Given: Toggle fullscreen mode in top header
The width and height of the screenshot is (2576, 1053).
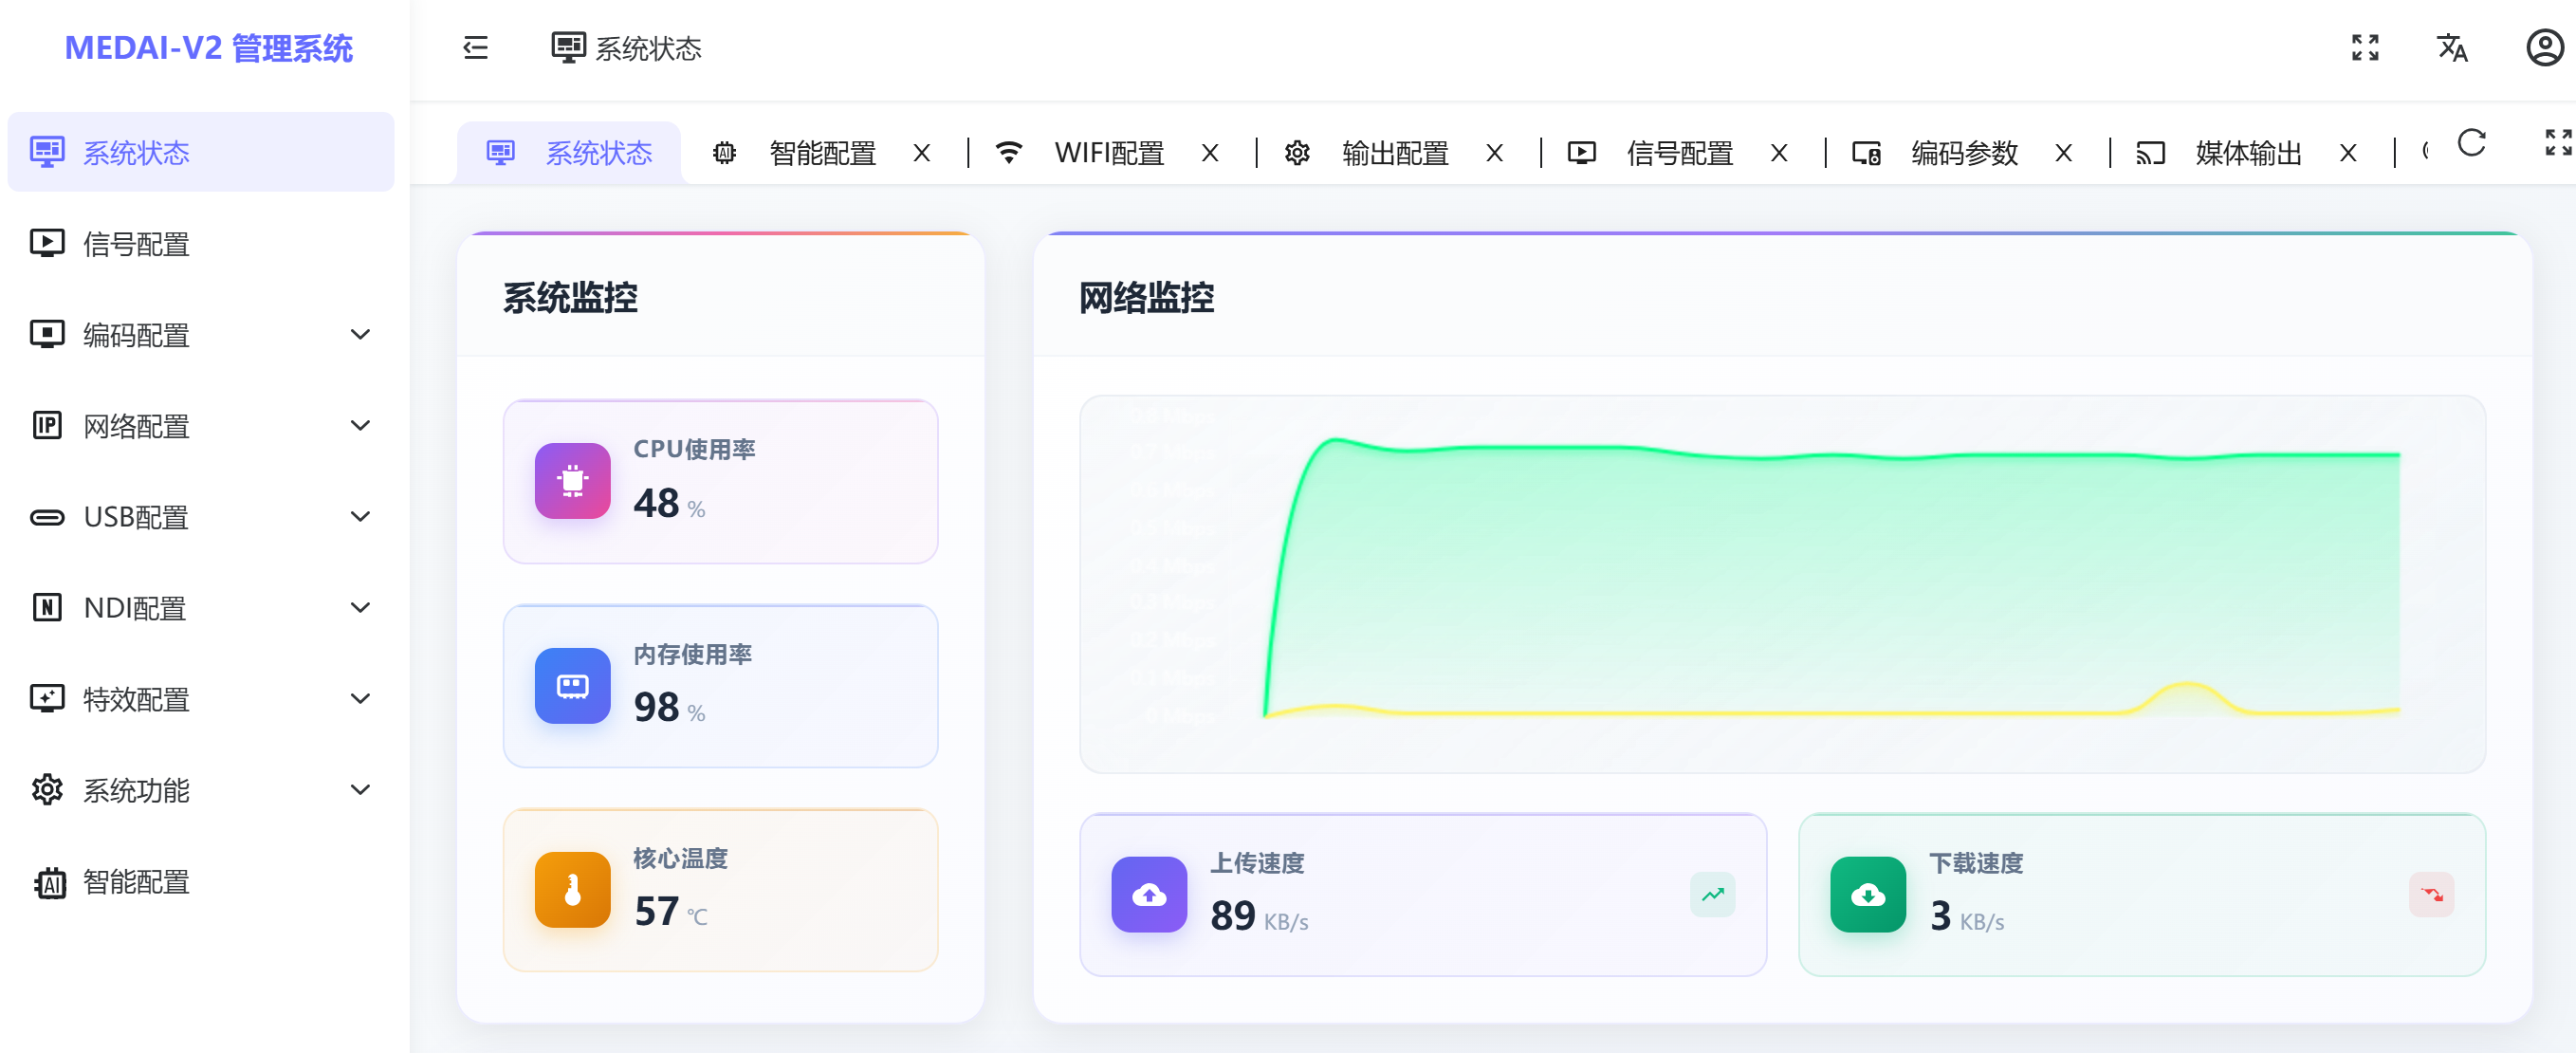Looking at the screenshot, I should tap(2365, 48).
